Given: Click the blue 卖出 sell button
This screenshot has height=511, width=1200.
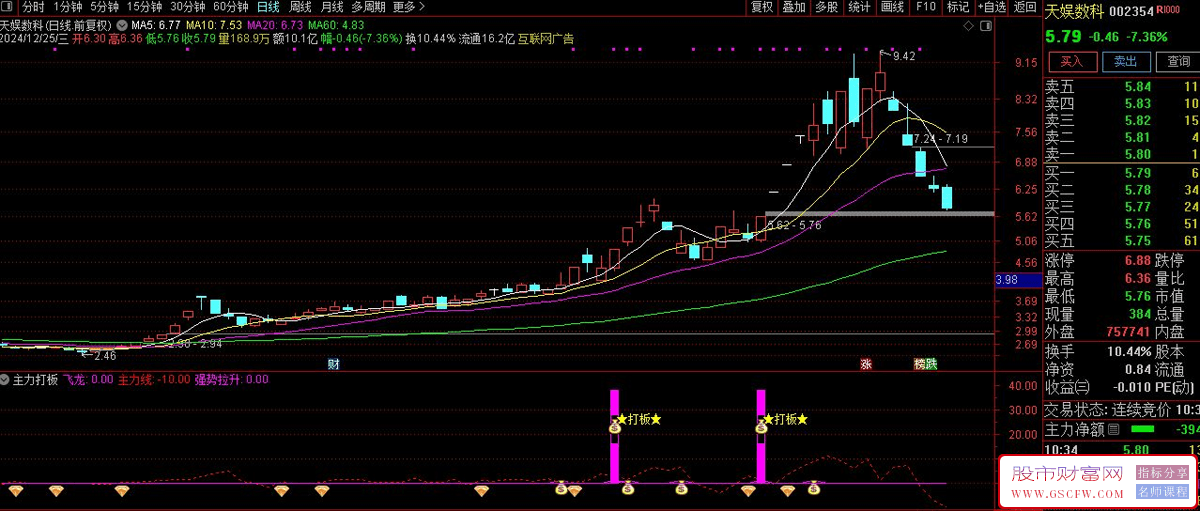Looking at the screenshot, I should [x=1125, y=61].
